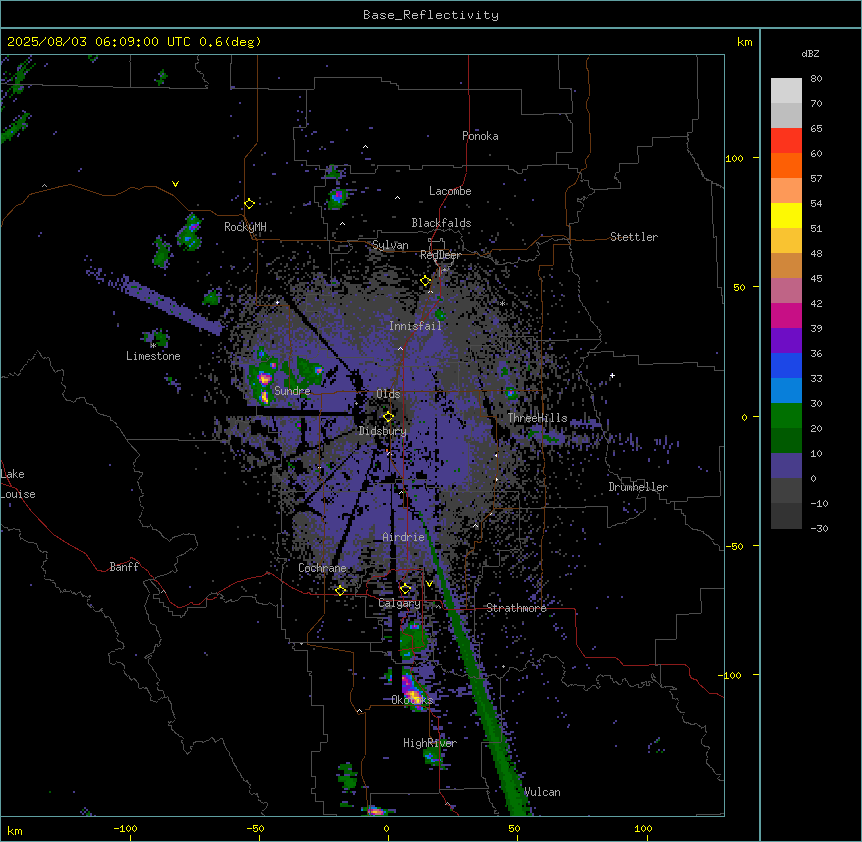Select the Airdrie label
Screen dimensions: 862x842
(403, 537)
